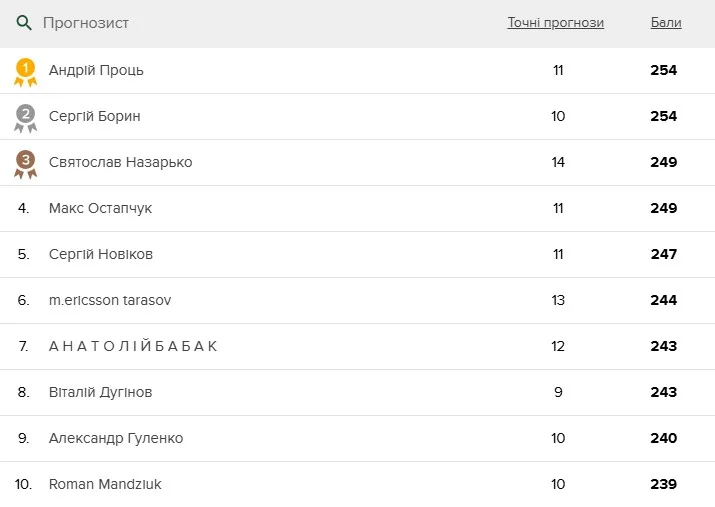Sort by Бали column header

click(x=665, y=23)
